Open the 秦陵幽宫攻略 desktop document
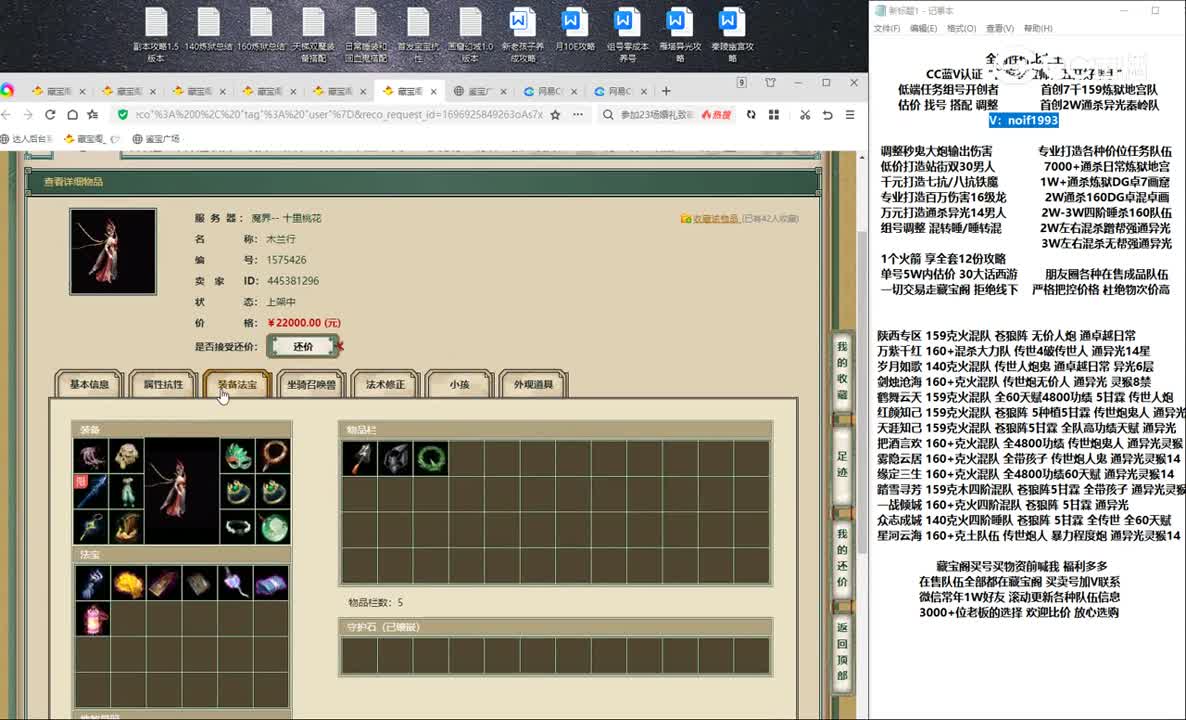This screenshot has height=720, width=1186. click(x=732, y=35)
